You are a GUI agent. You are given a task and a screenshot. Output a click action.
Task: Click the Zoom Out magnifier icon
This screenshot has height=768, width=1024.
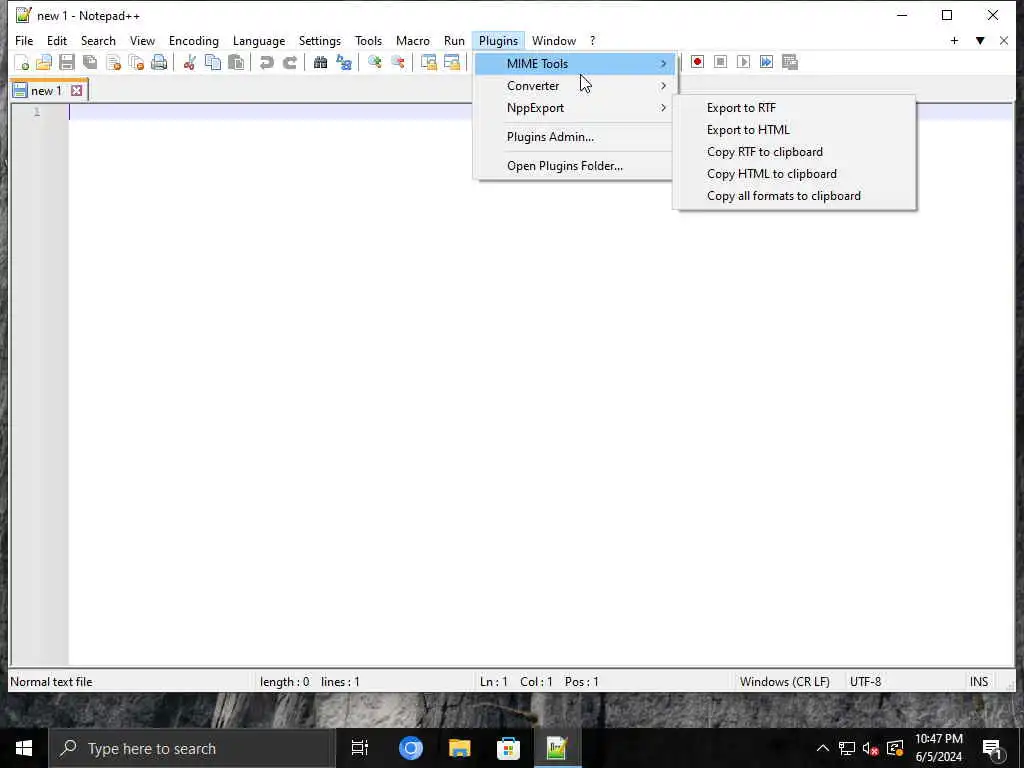(x=398, y=63)
